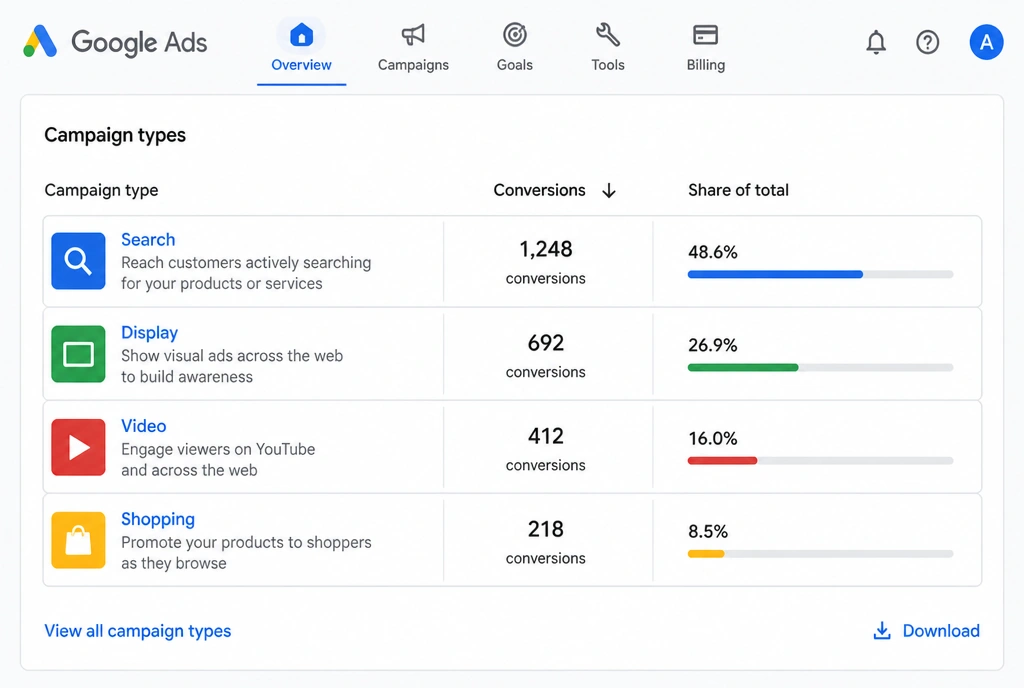
Task: Click the yellow Shopping bag icon
Action: coord(78,540)
